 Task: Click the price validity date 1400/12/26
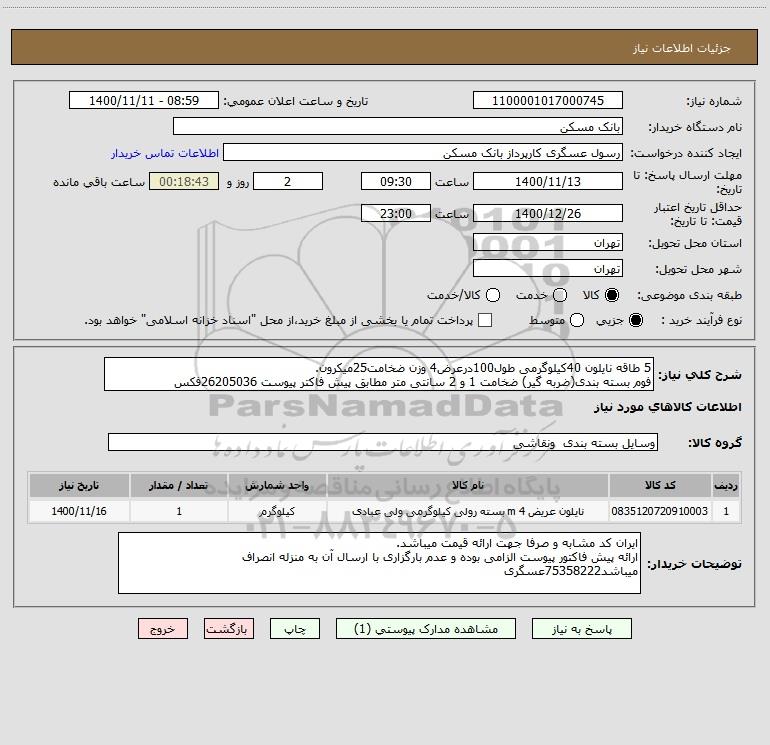(548, 213)
